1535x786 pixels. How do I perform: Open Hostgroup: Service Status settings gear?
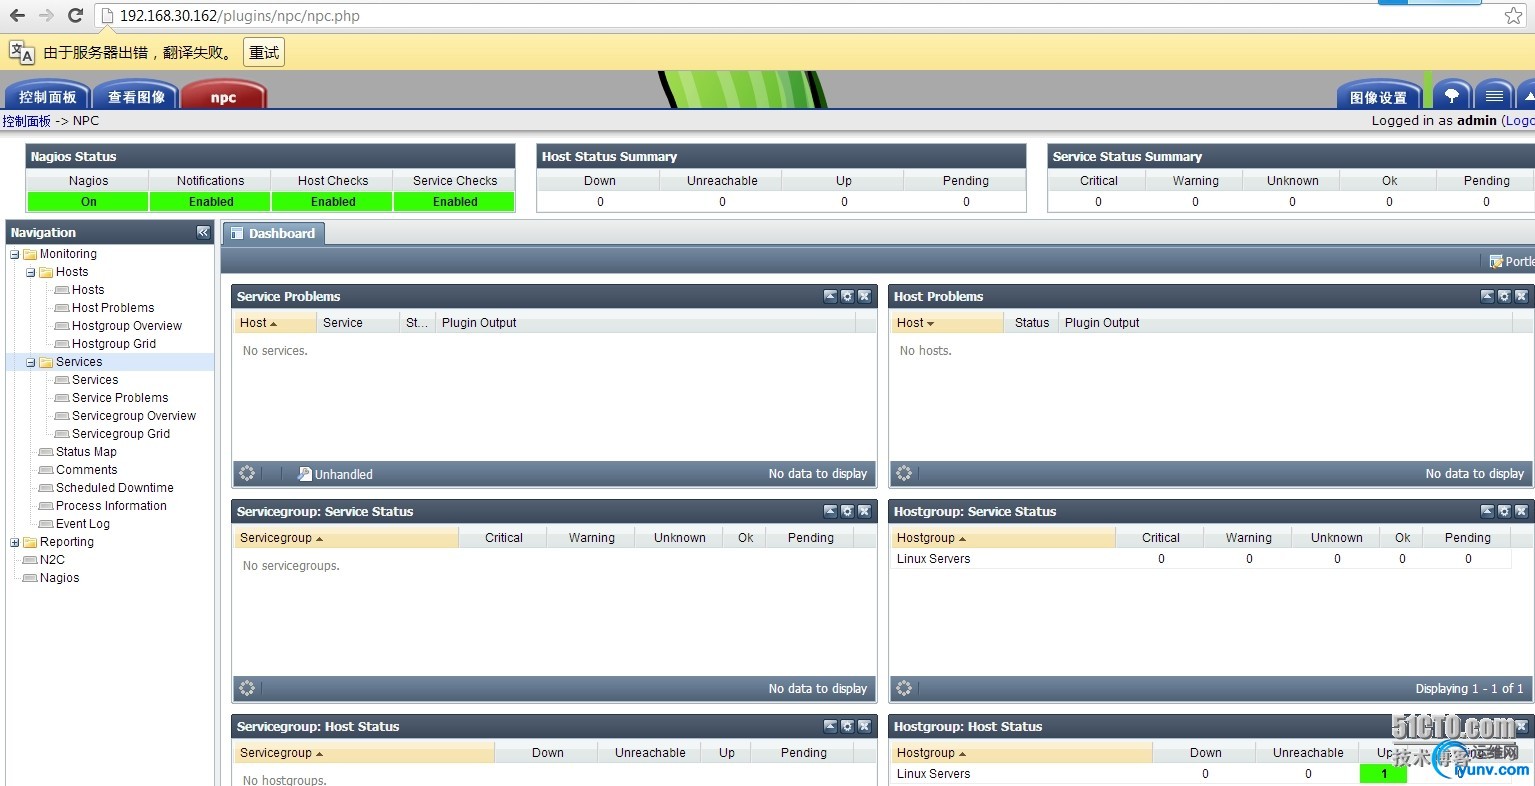(x=1504, y=511)
